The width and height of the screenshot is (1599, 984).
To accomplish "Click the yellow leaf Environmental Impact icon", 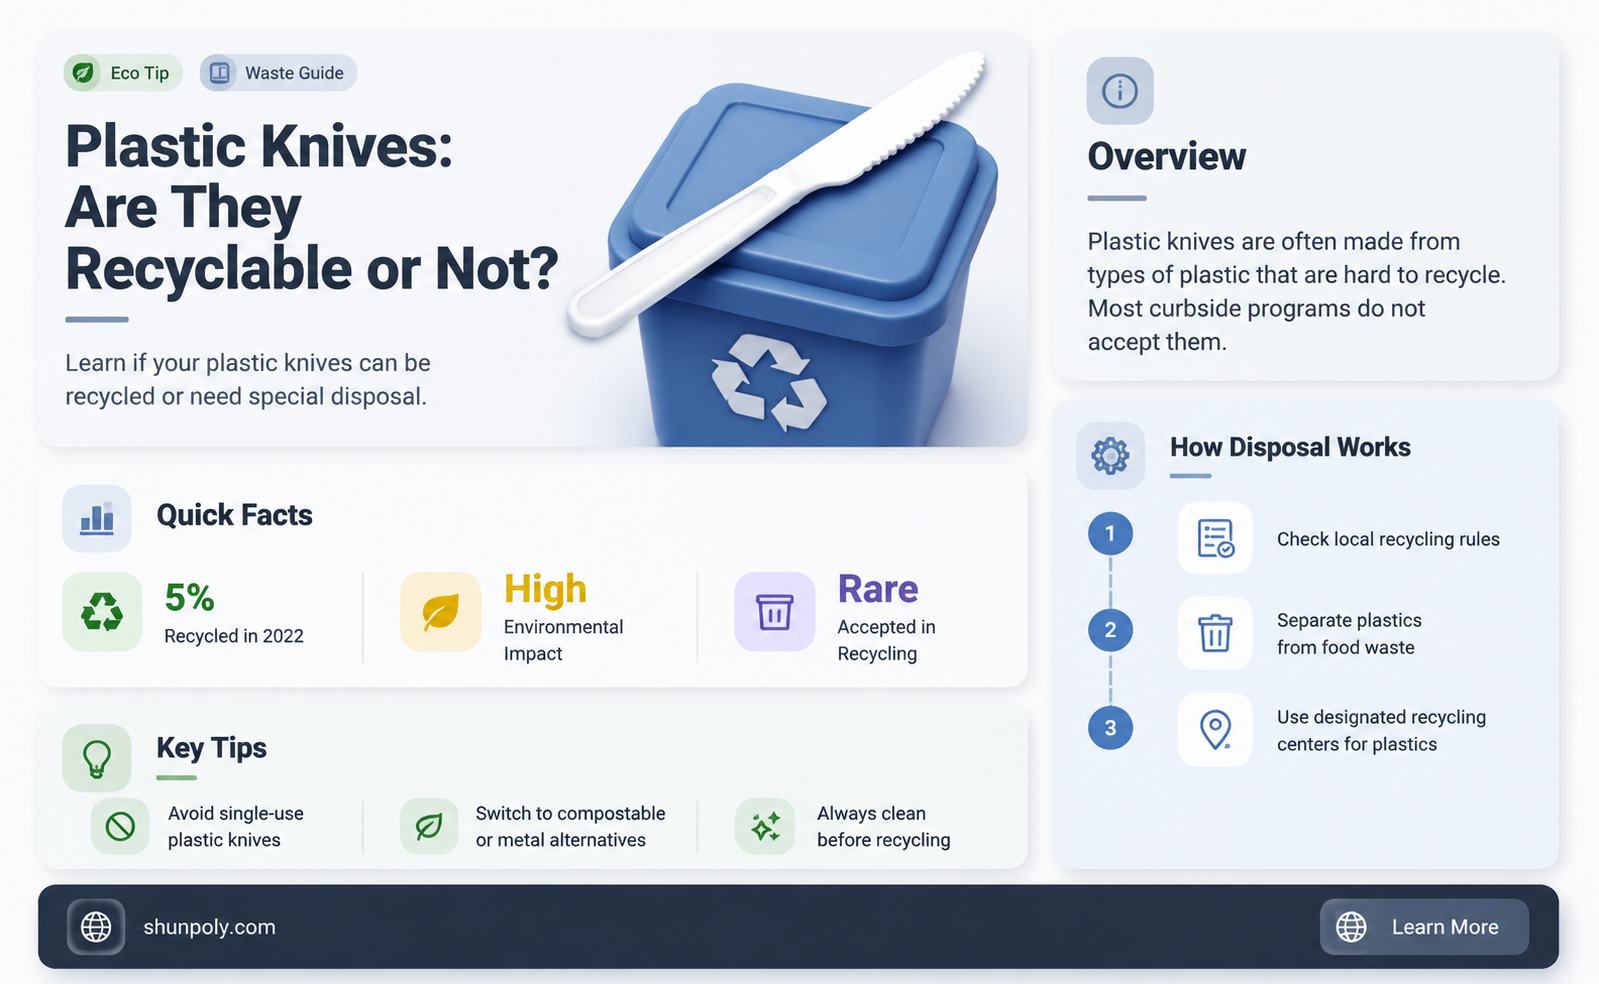I will click(440, 612).
